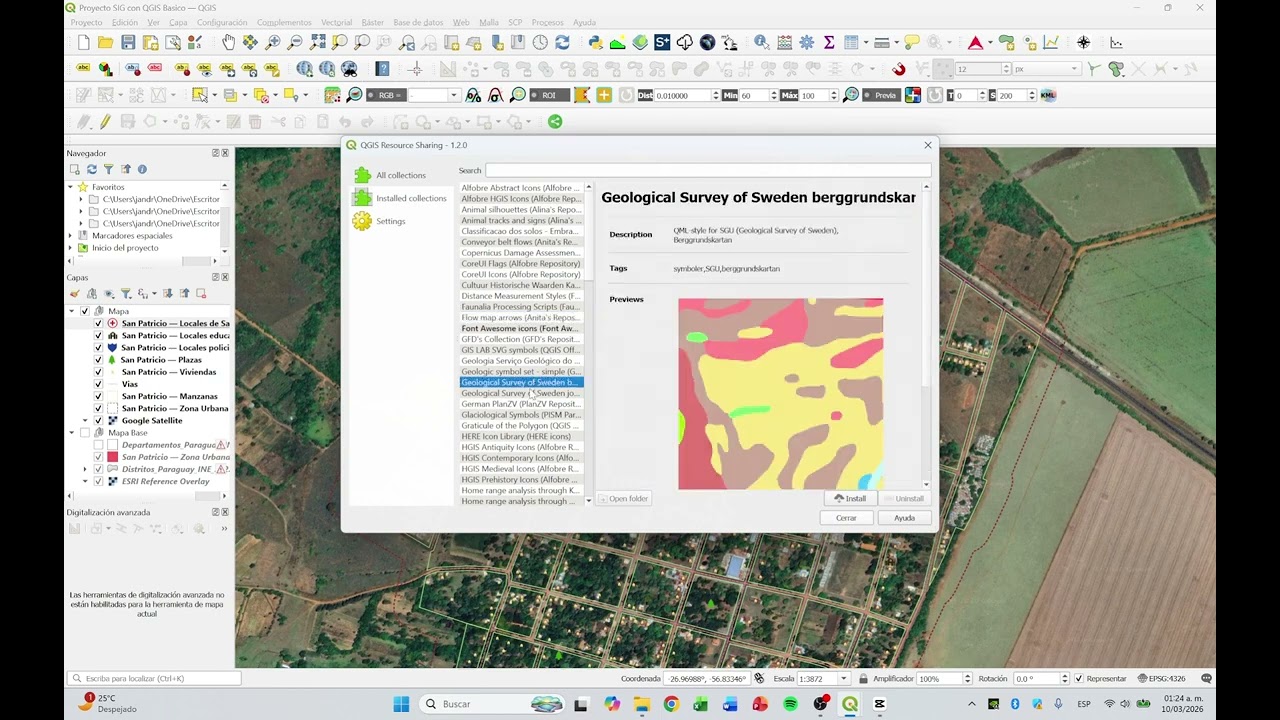Viewport: 1280px width, 720px height.
Task: Click the Toggle Editing pencil icon
Action: [105, 122]
